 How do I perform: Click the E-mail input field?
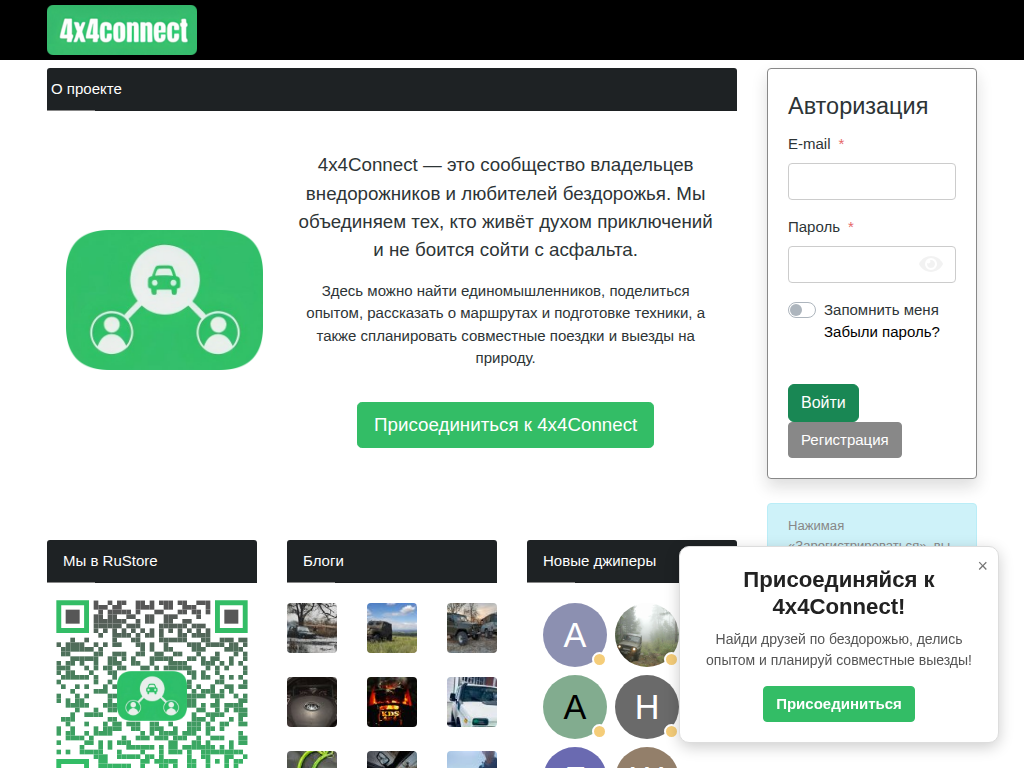click(x=871, y=181)
